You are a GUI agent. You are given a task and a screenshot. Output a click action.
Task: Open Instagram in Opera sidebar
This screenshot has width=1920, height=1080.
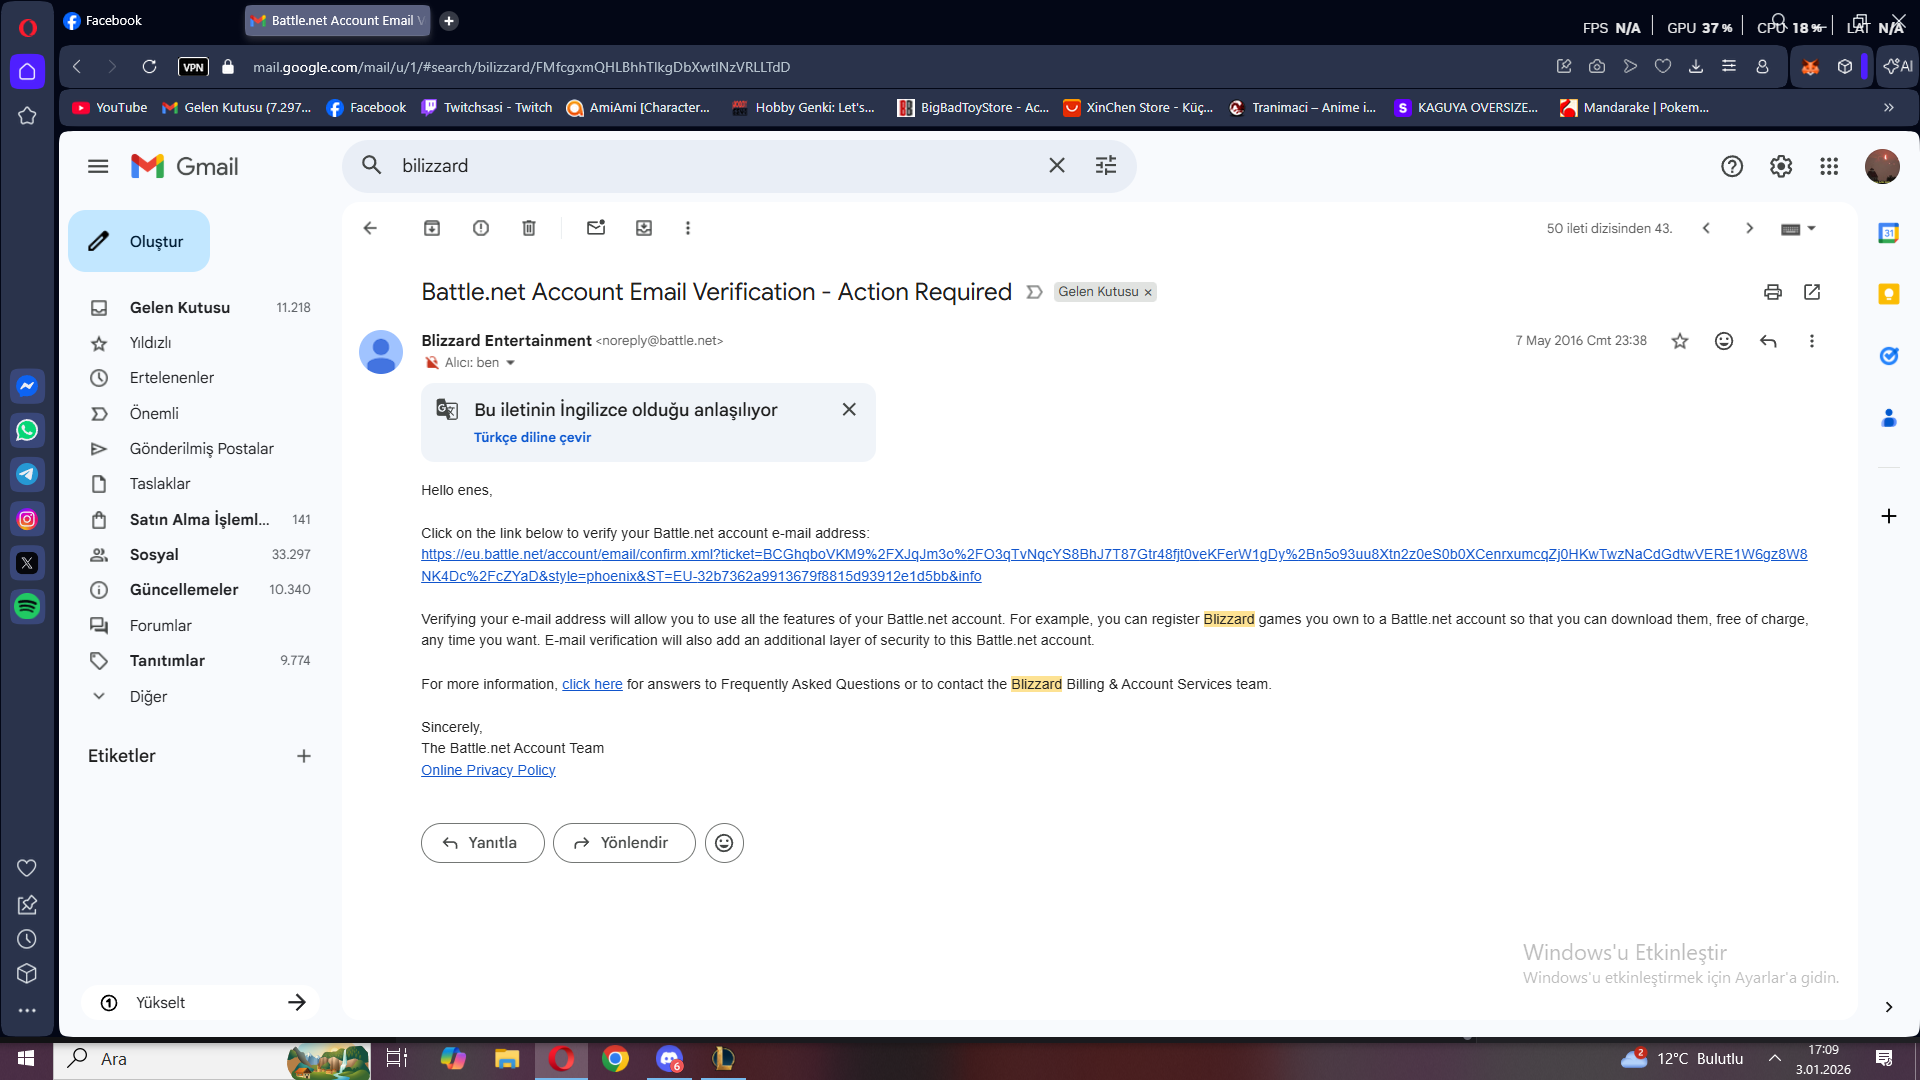pos(27,519)
